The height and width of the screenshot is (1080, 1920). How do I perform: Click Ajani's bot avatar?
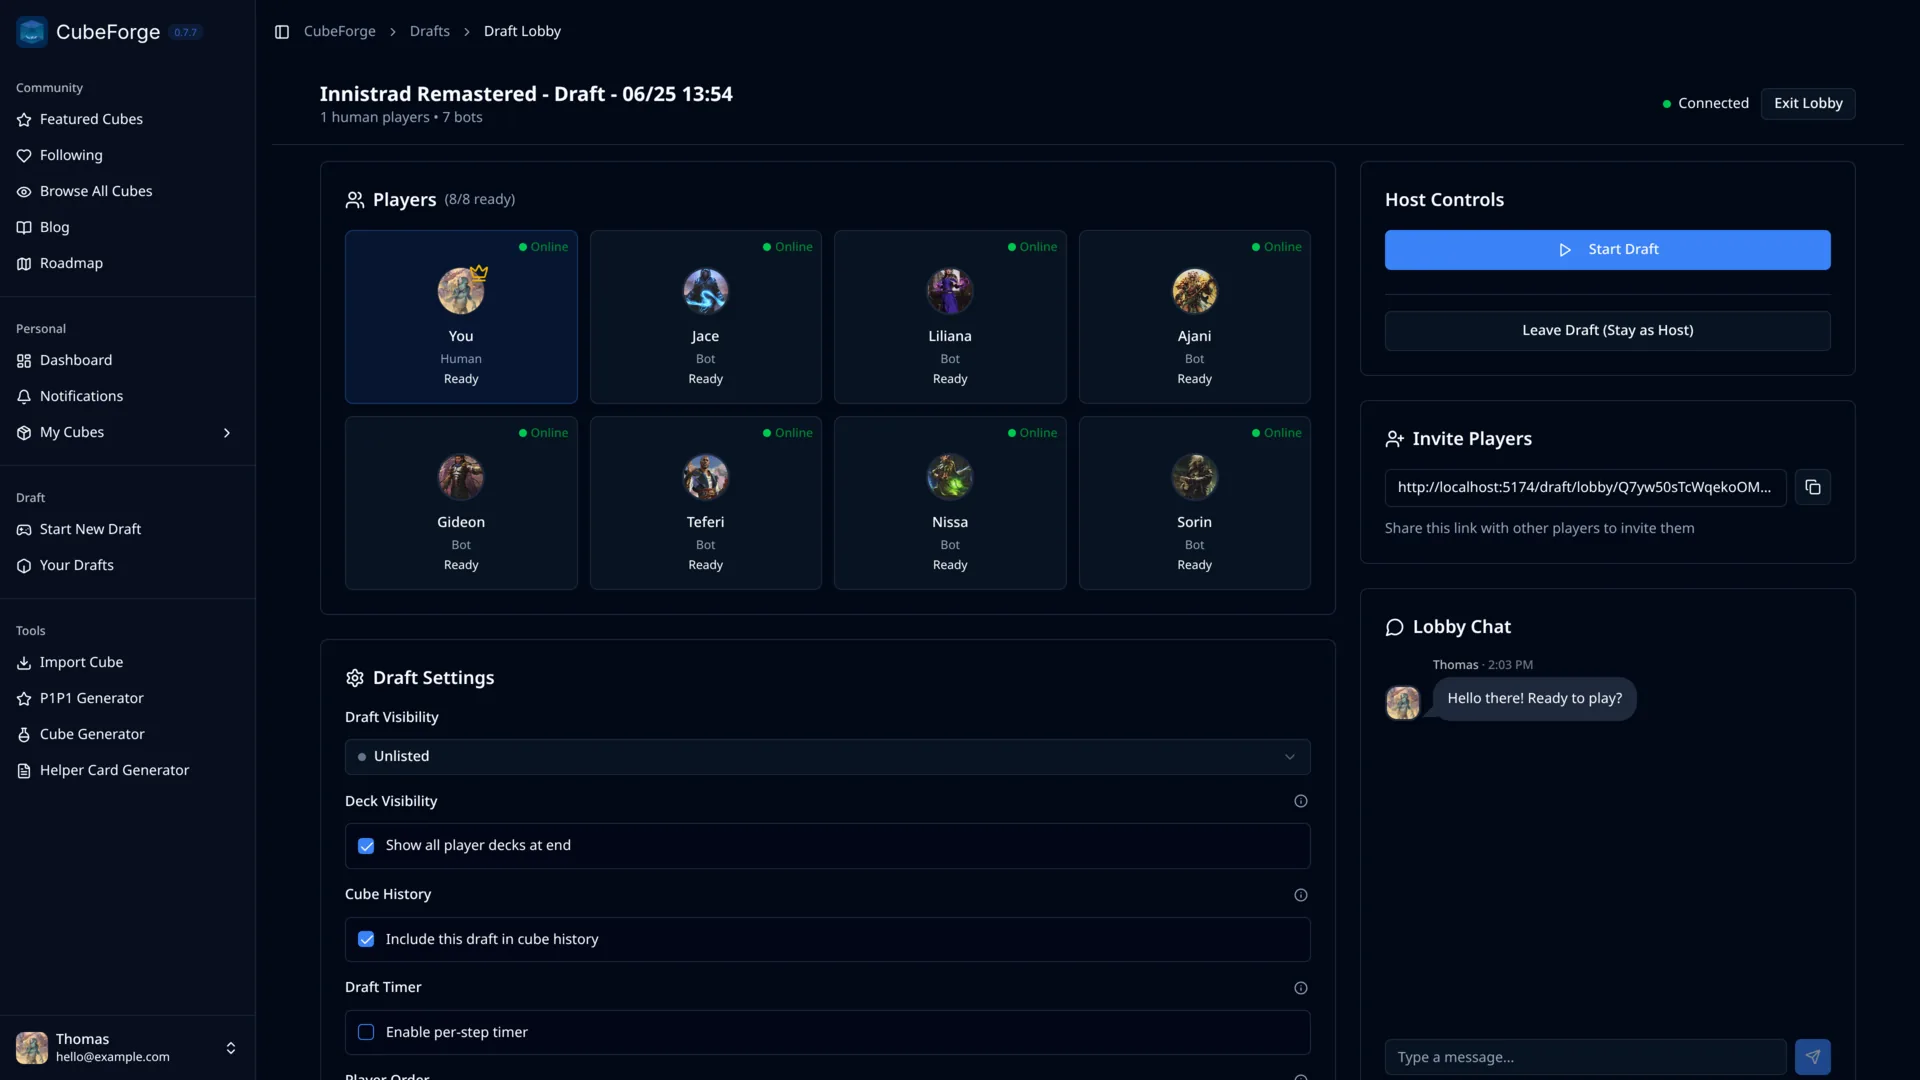pos(1195,291)
